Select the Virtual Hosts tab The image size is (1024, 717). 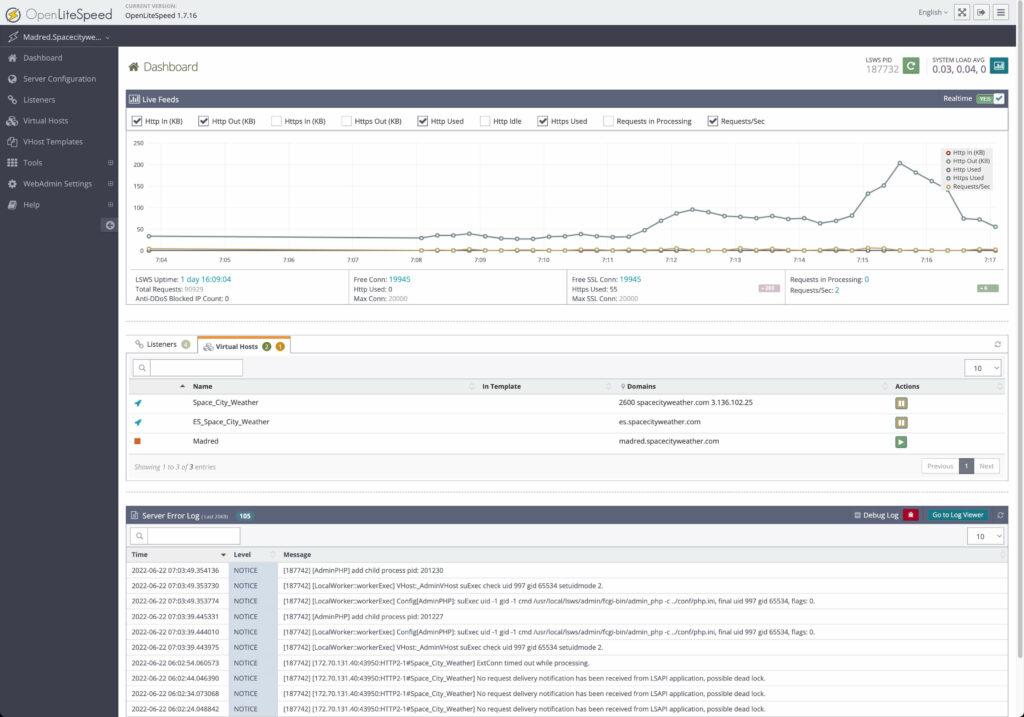click(x=244, y=346)
